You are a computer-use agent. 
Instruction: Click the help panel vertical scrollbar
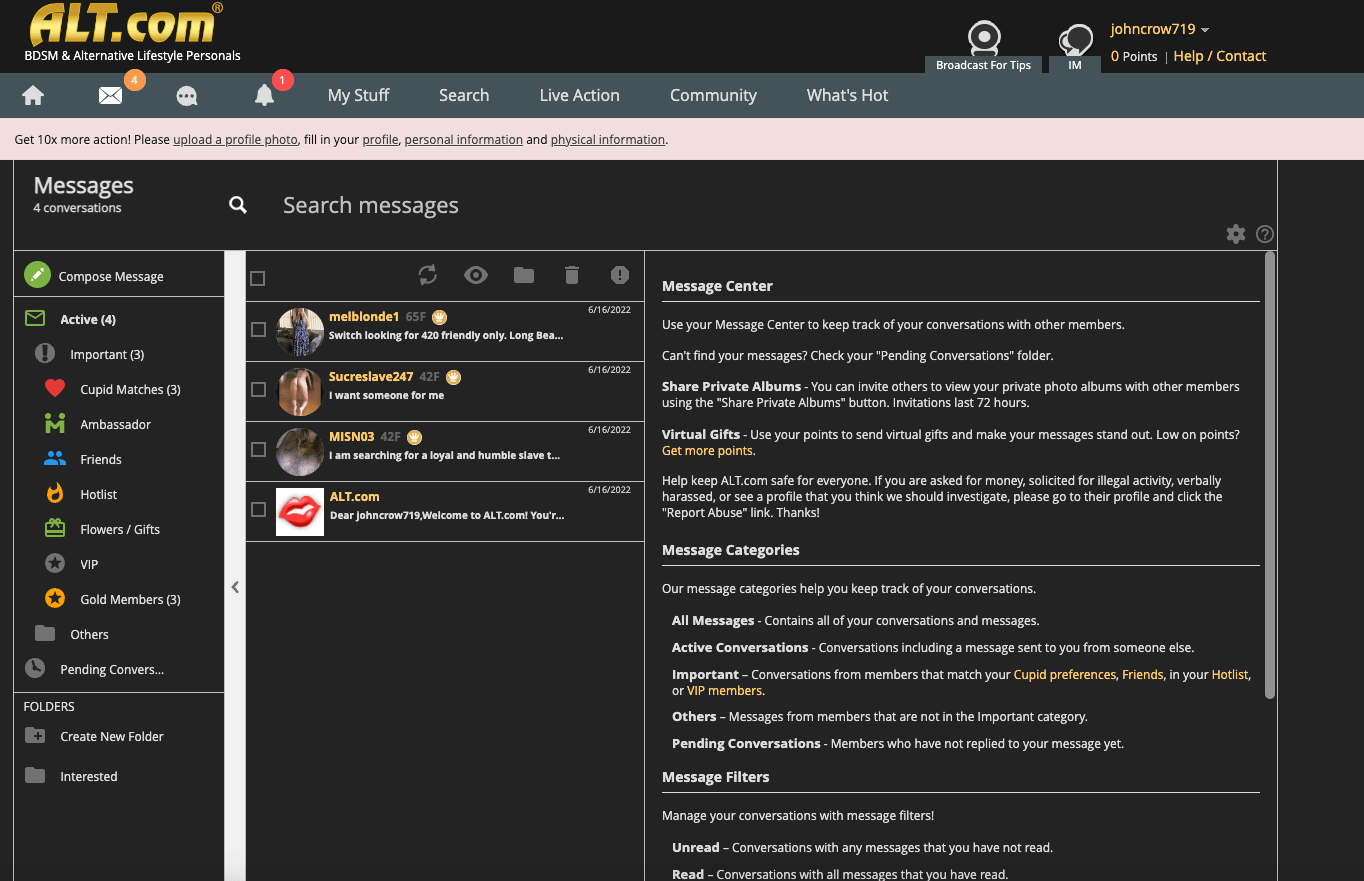pos(1270,474)
